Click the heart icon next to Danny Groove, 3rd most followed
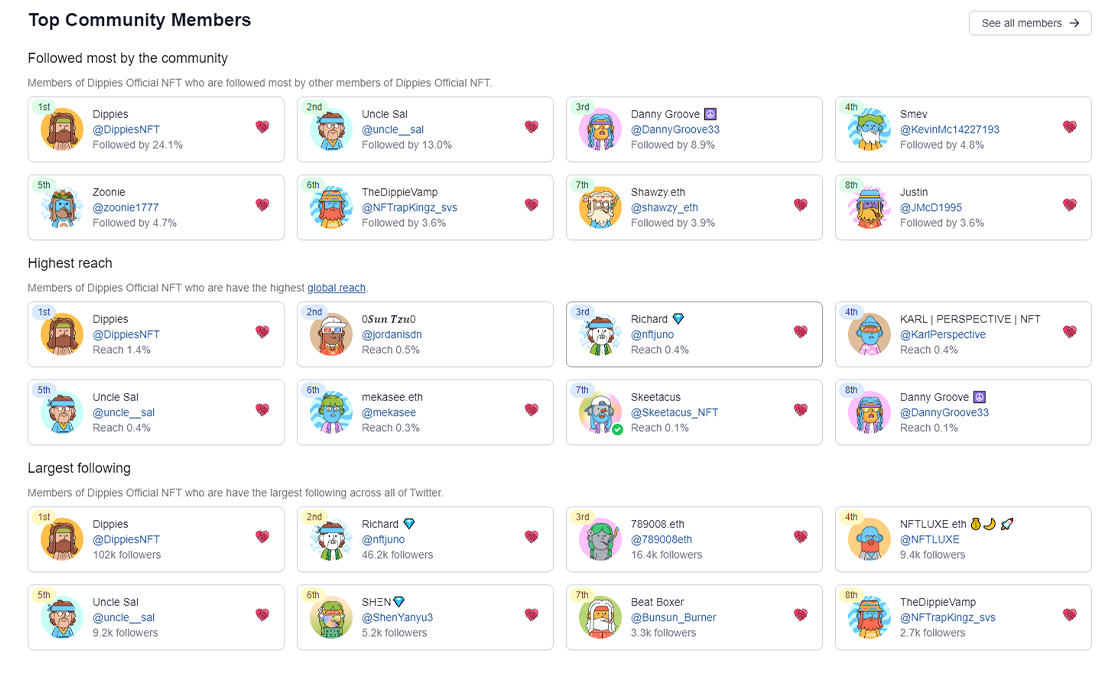The height and width of the screenshot is (675, 1115). tap(800, 127)
